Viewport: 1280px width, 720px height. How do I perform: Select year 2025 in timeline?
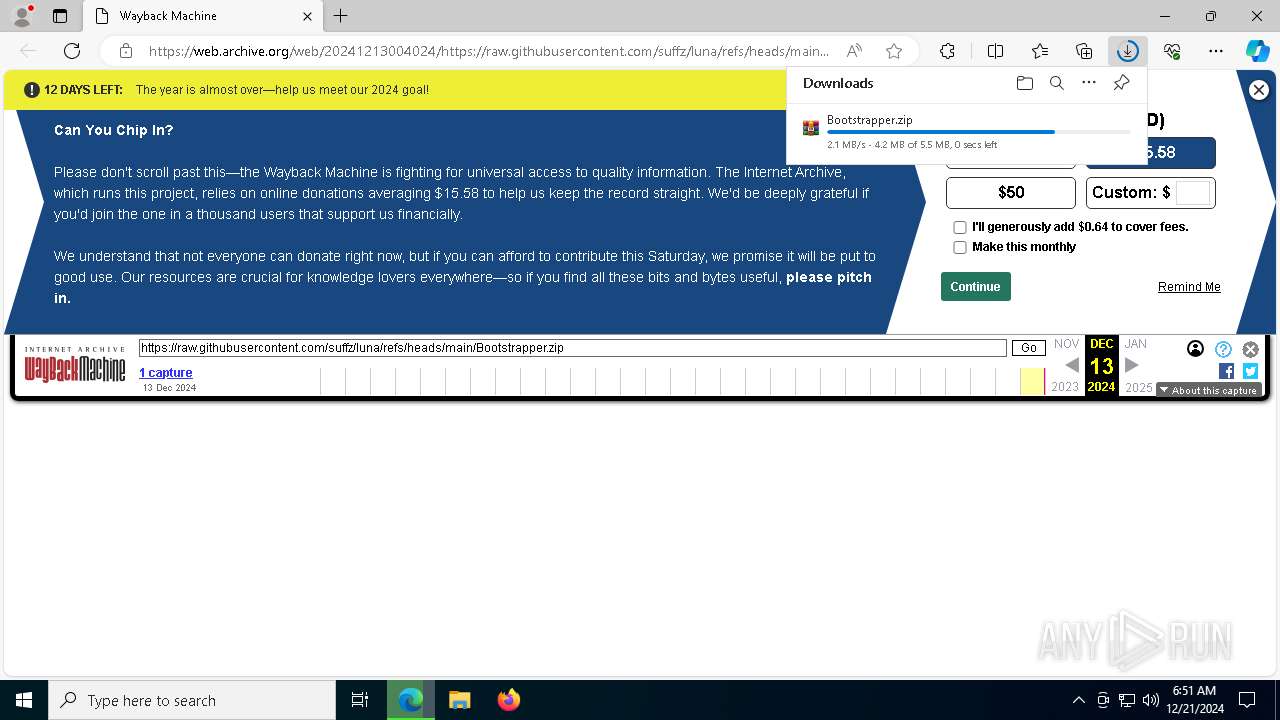1139,387
